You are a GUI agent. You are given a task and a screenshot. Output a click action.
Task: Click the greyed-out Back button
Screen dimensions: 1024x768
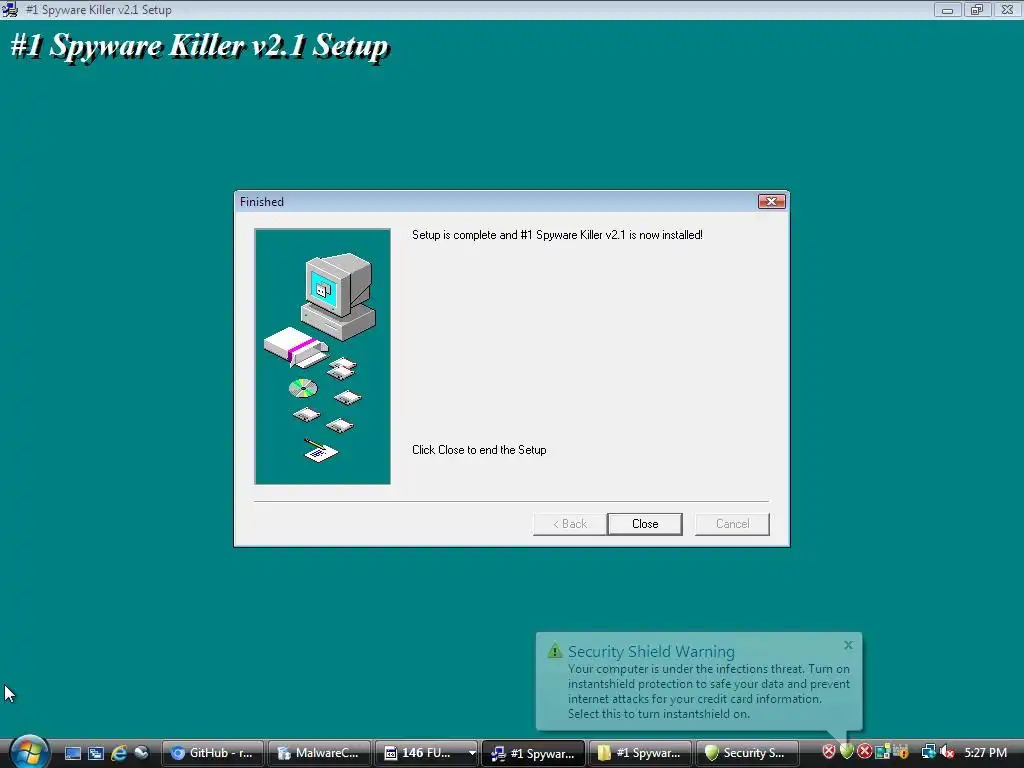point(569,524)
